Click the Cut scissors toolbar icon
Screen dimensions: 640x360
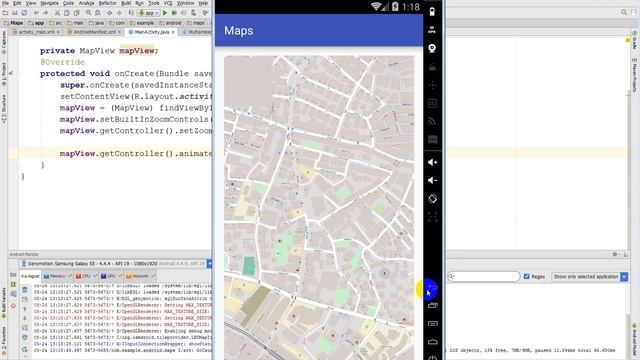(57, 13)
